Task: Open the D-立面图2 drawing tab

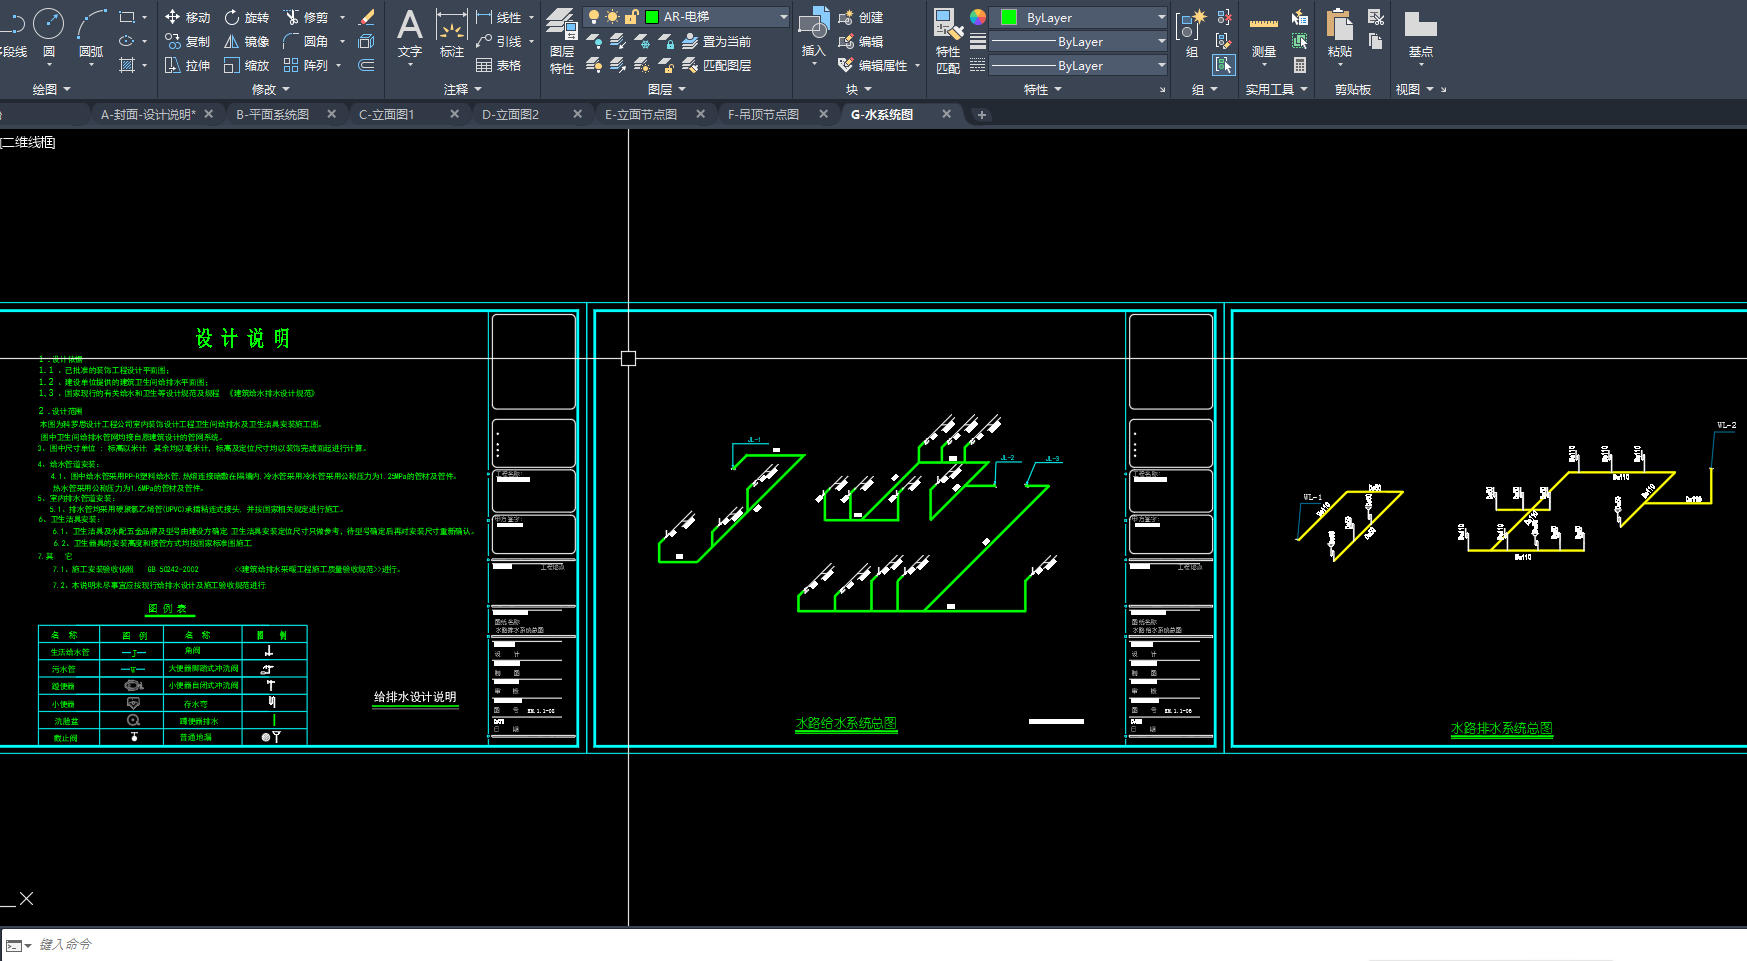Action: [510, 114]
